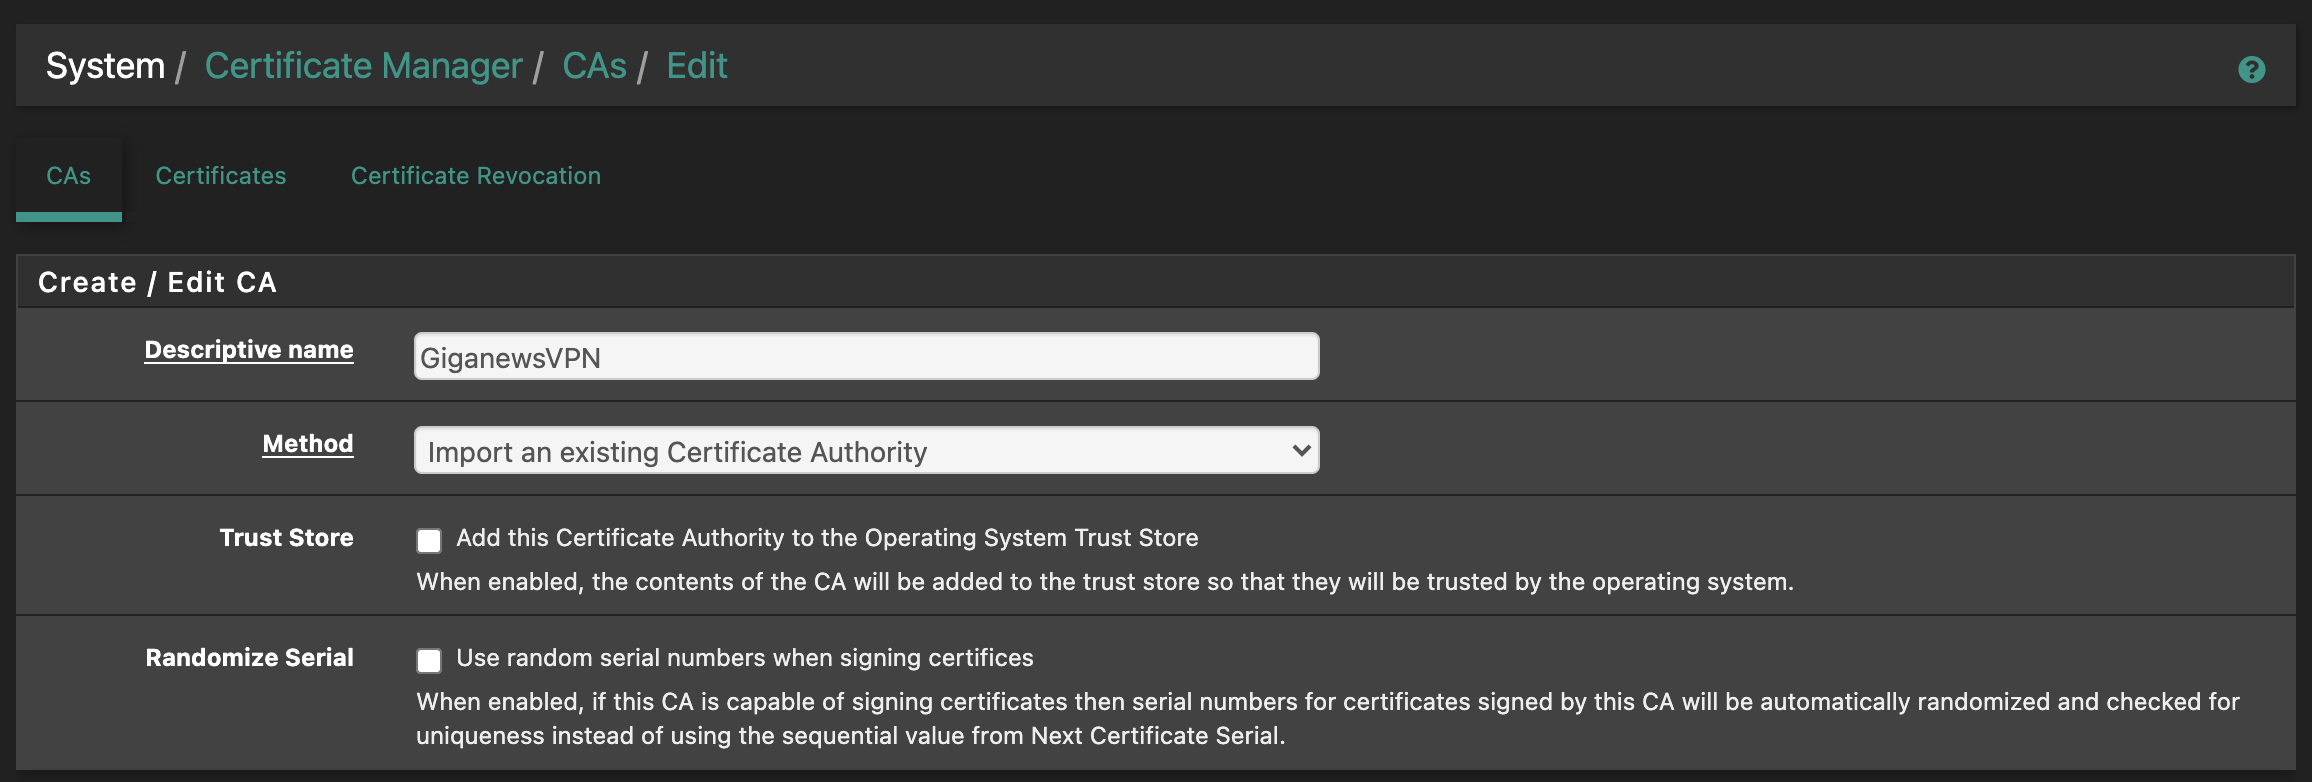Click the dropdown arrow on Method selector
Viewport: 2312px width, 782px height.
pos(1300,451)
